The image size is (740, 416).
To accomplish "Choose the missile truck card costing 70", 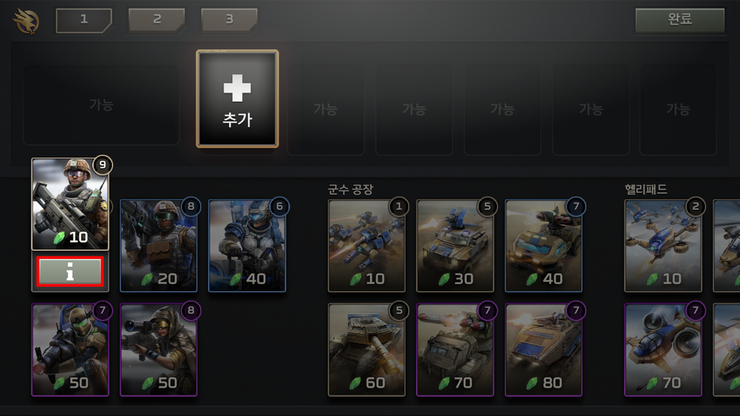I will click(455, 349).
